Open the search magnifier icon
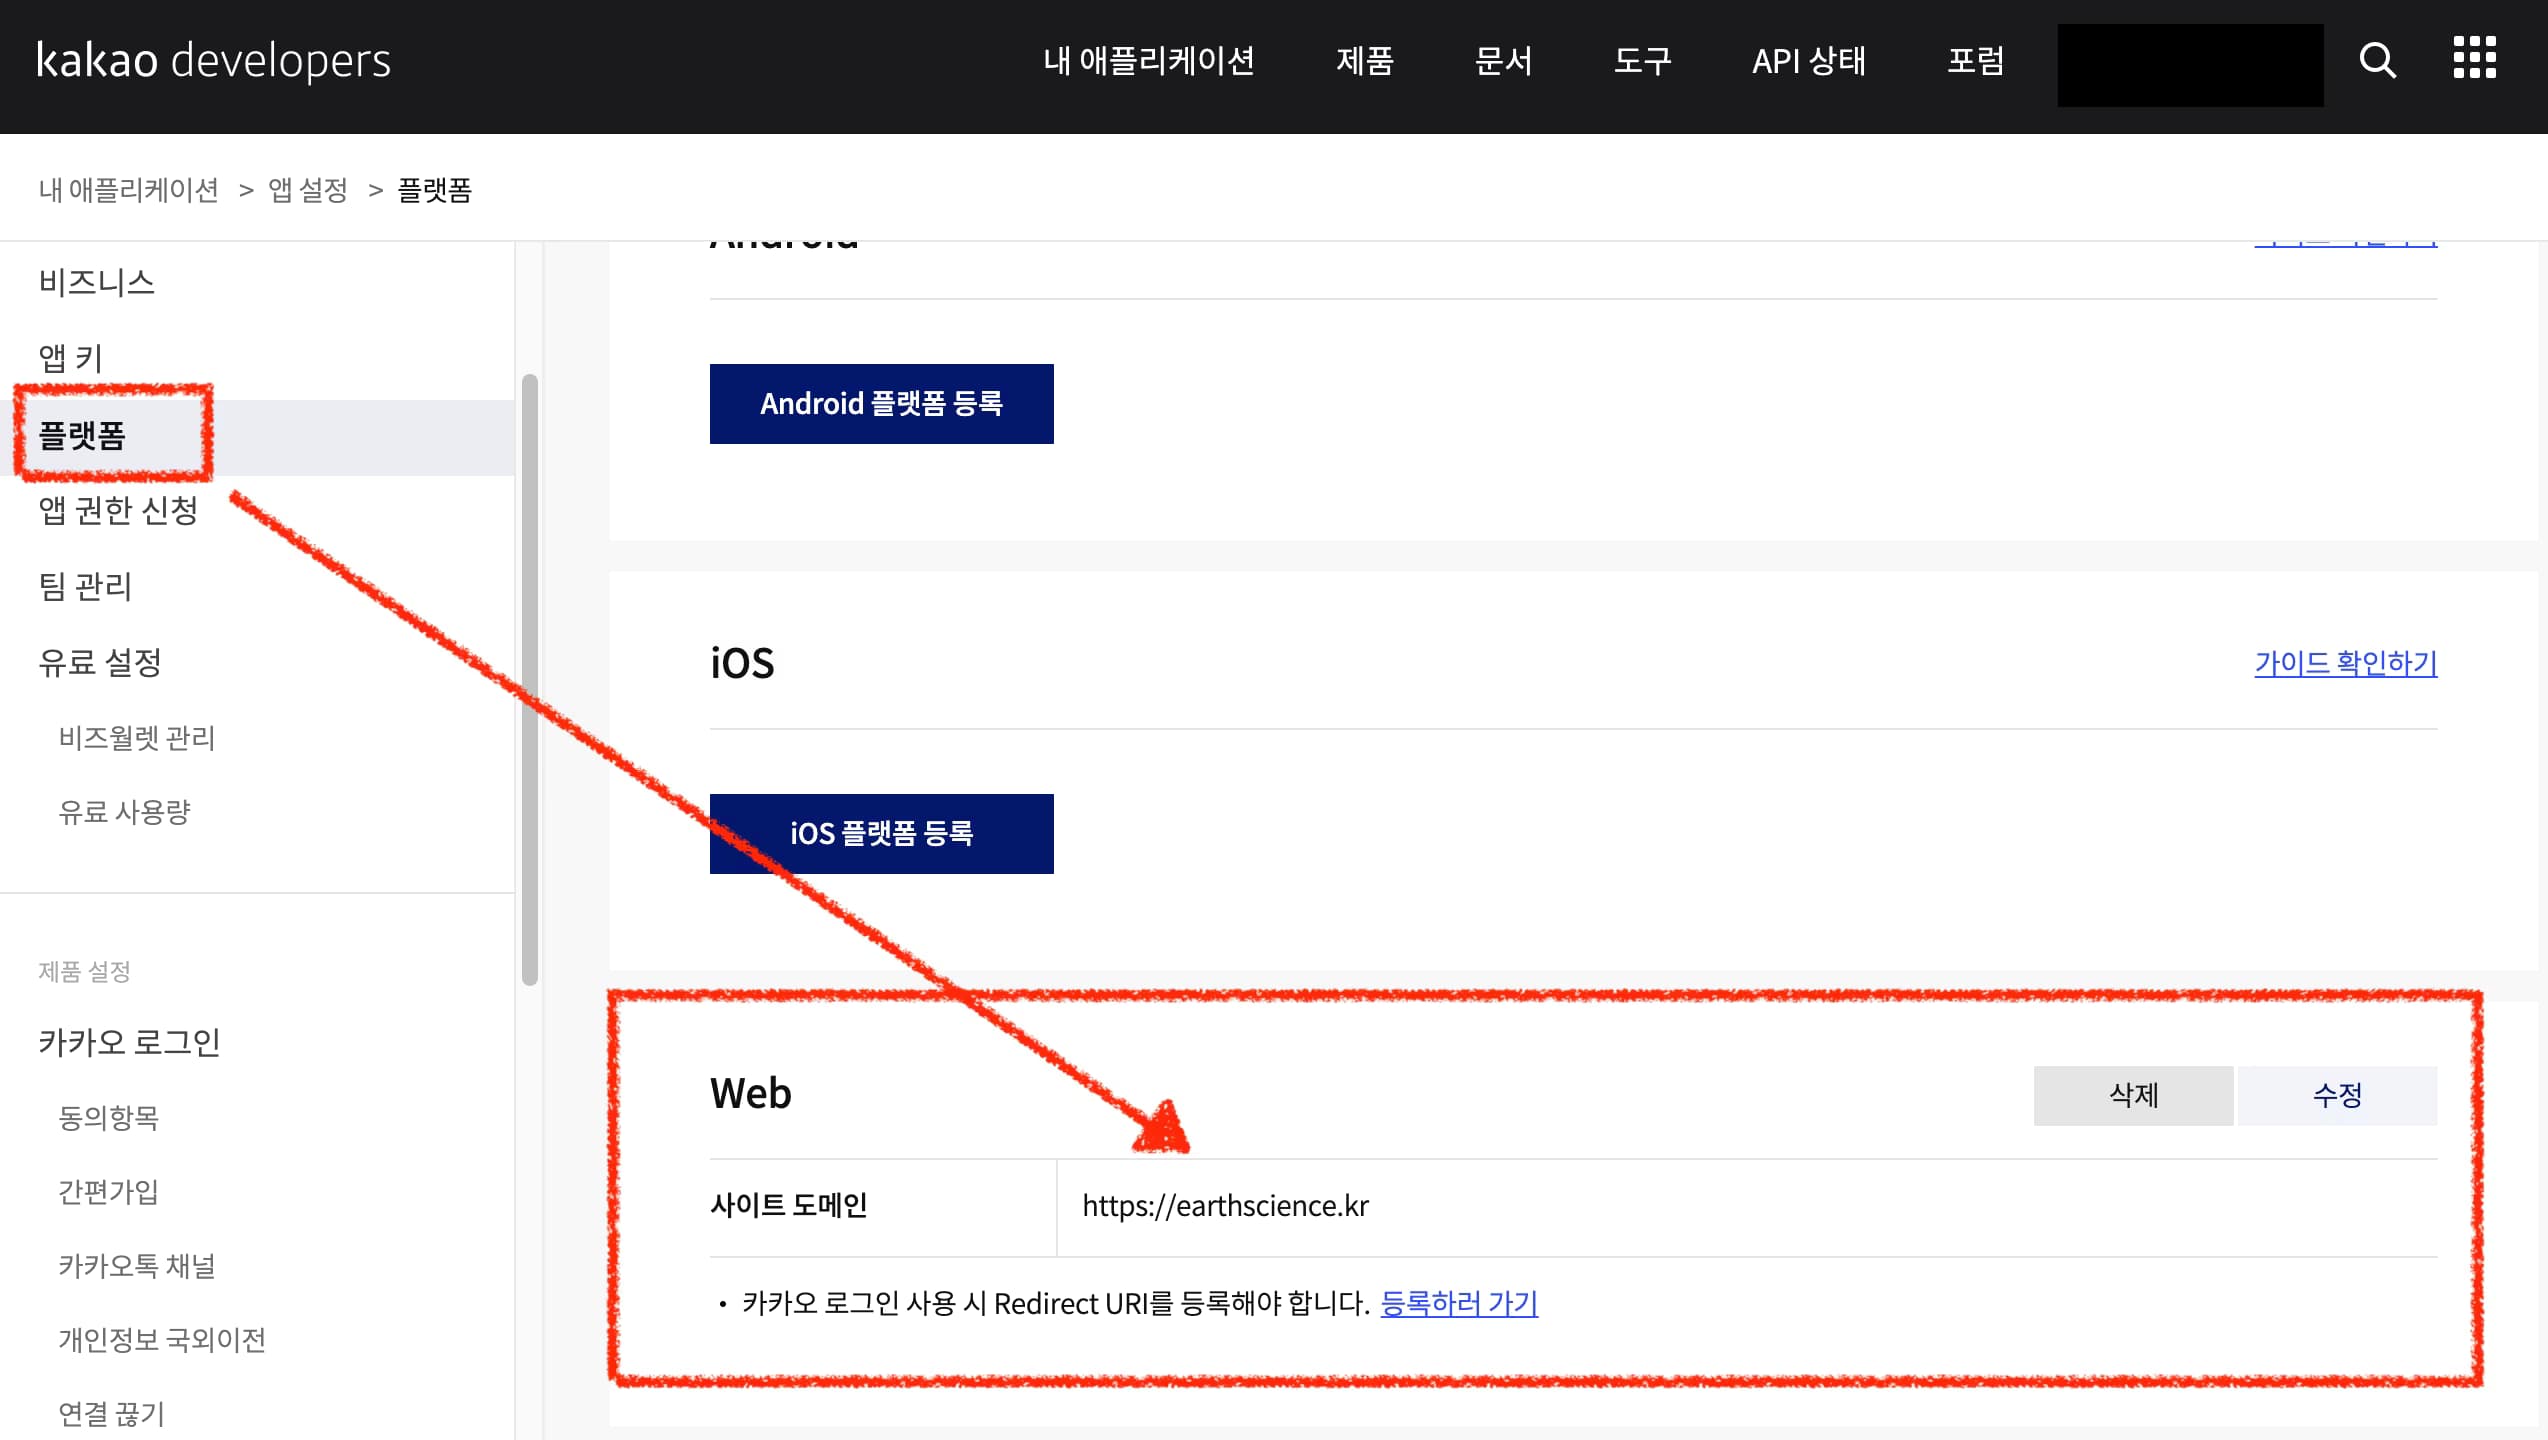 click(2377, 60)
